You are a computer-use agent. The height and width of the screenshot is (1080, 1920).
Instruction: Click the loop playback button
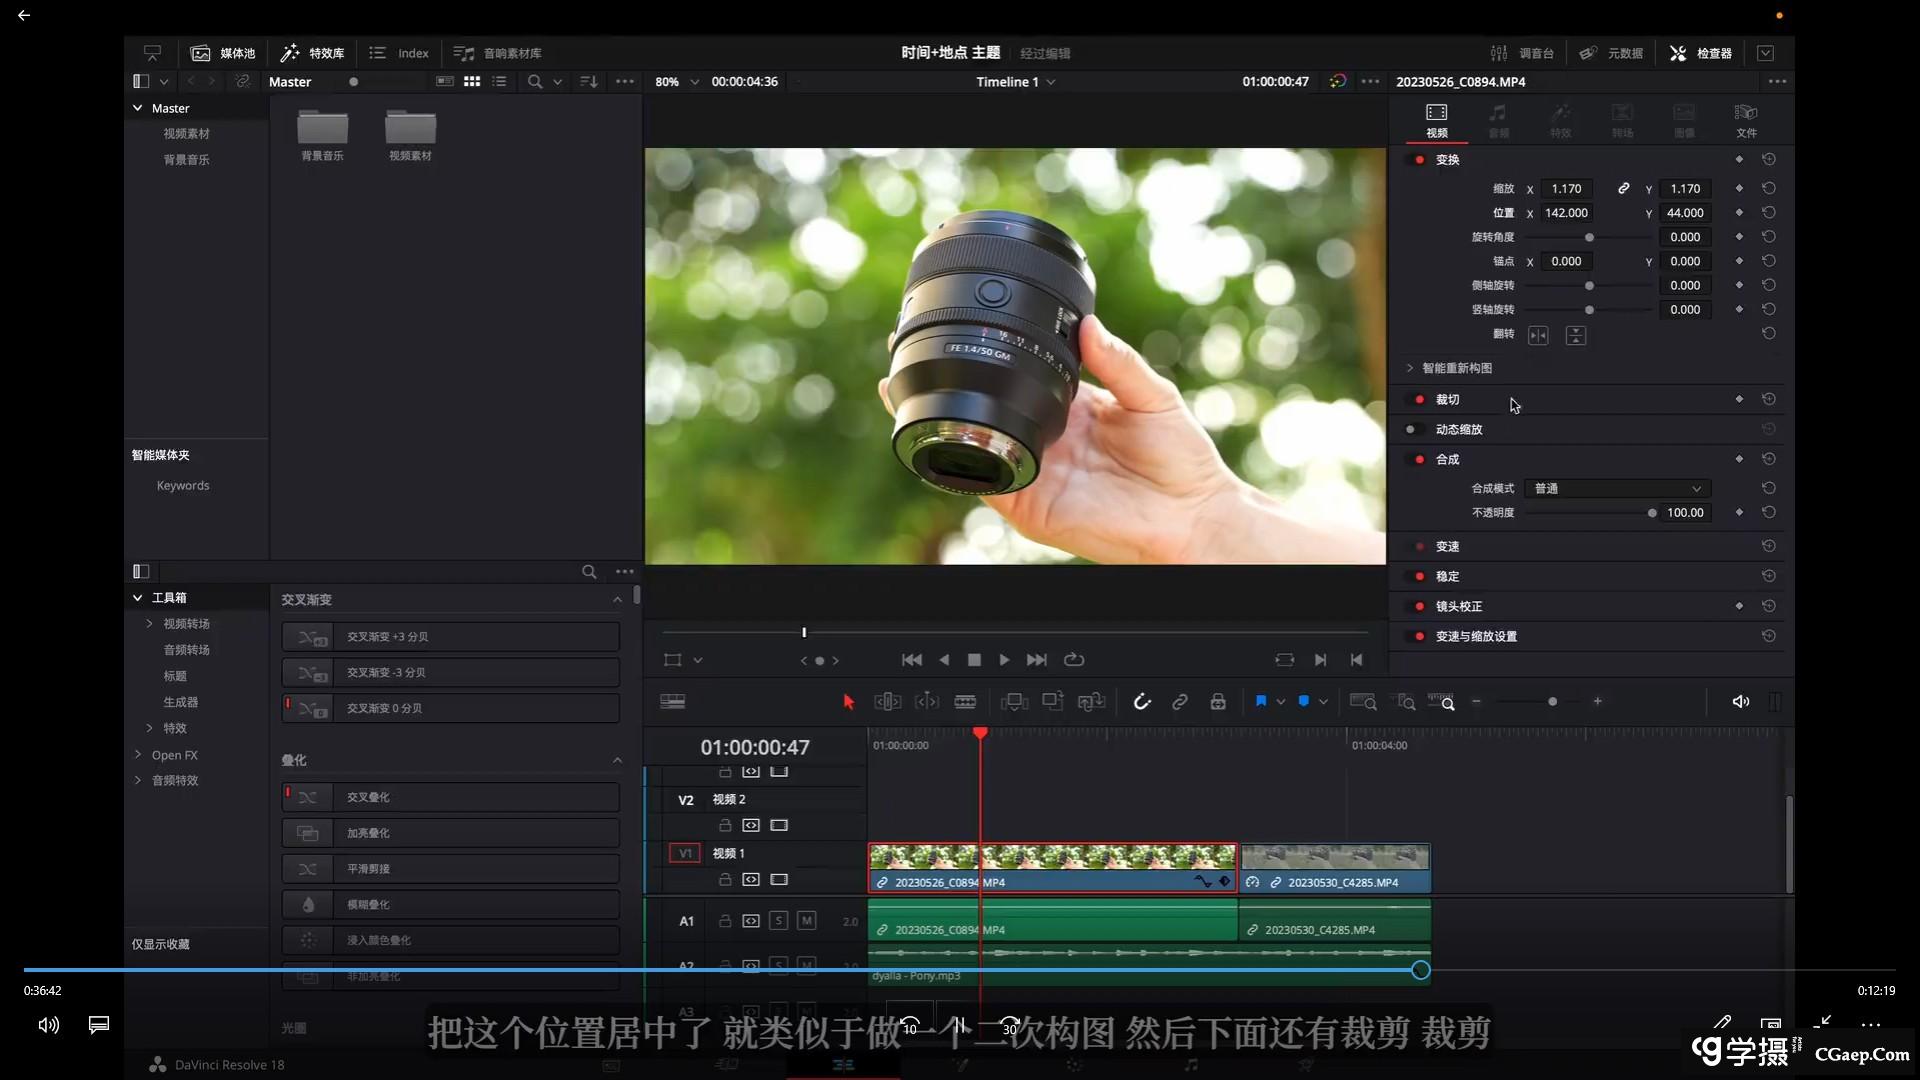[x=1074, y=660]
